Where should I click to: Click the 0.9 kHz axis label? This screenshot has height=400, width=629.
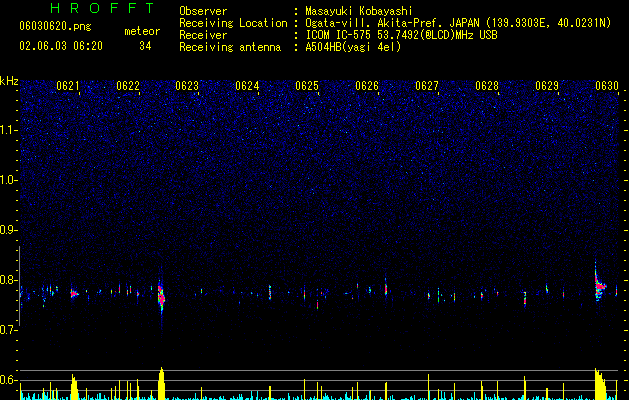(9, 230)
